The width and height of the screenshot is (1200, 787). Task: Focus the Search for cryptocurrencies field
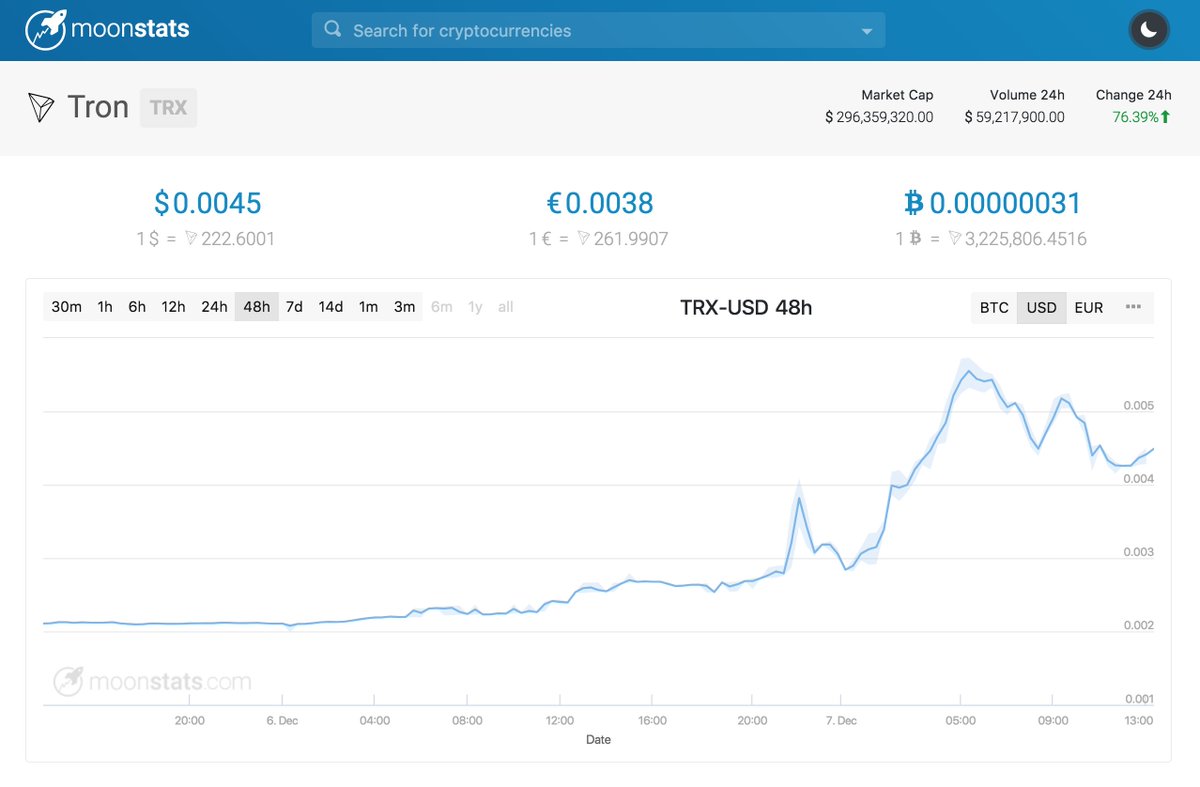[x=598, y=30]
